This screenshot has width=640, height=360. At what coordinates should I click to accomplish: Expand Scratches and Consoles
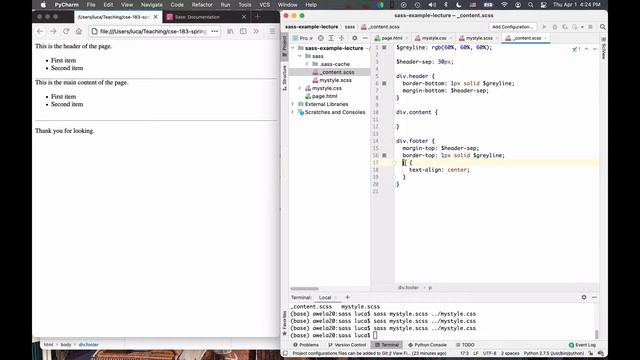(293, 112)
